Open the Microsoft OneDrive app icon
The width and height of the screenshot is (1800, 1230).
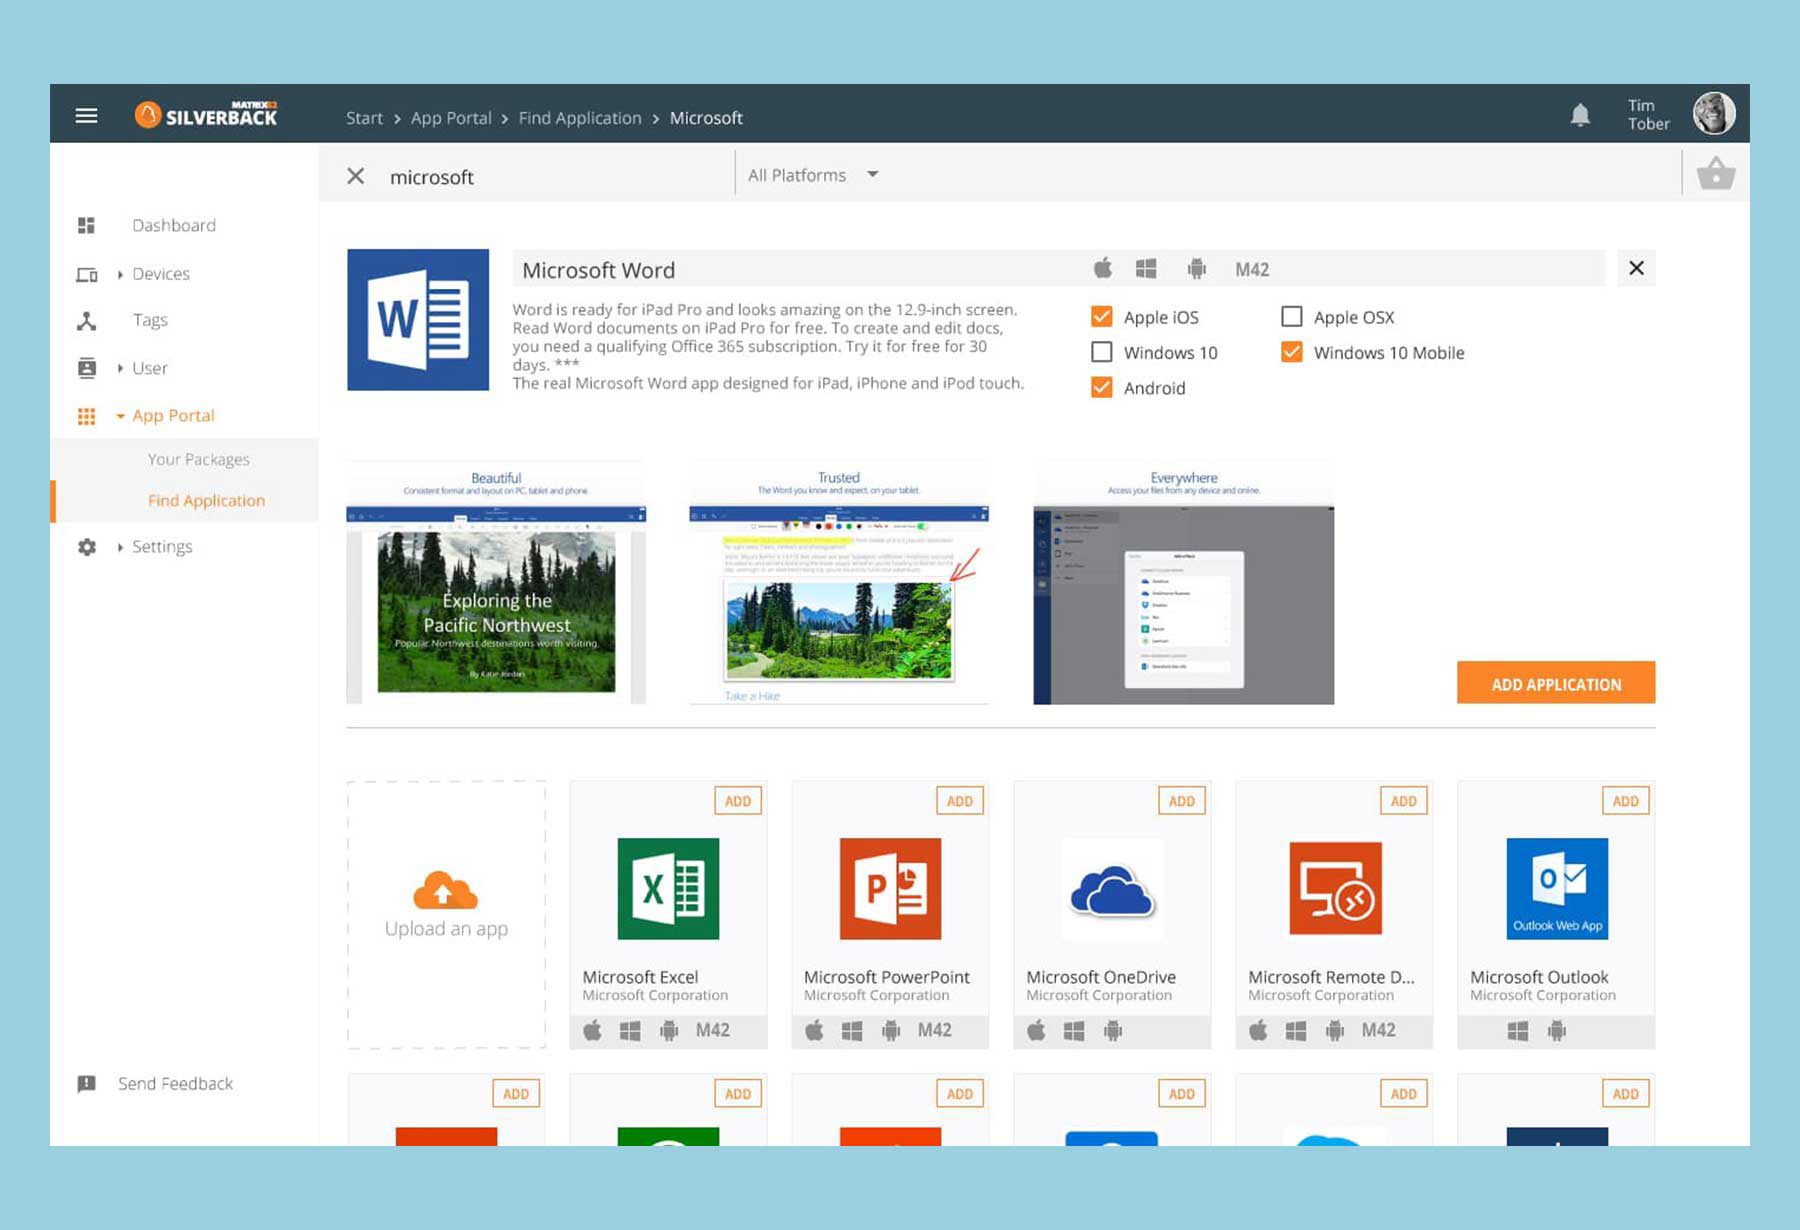pyautogui.click(x=1112, y=888)
